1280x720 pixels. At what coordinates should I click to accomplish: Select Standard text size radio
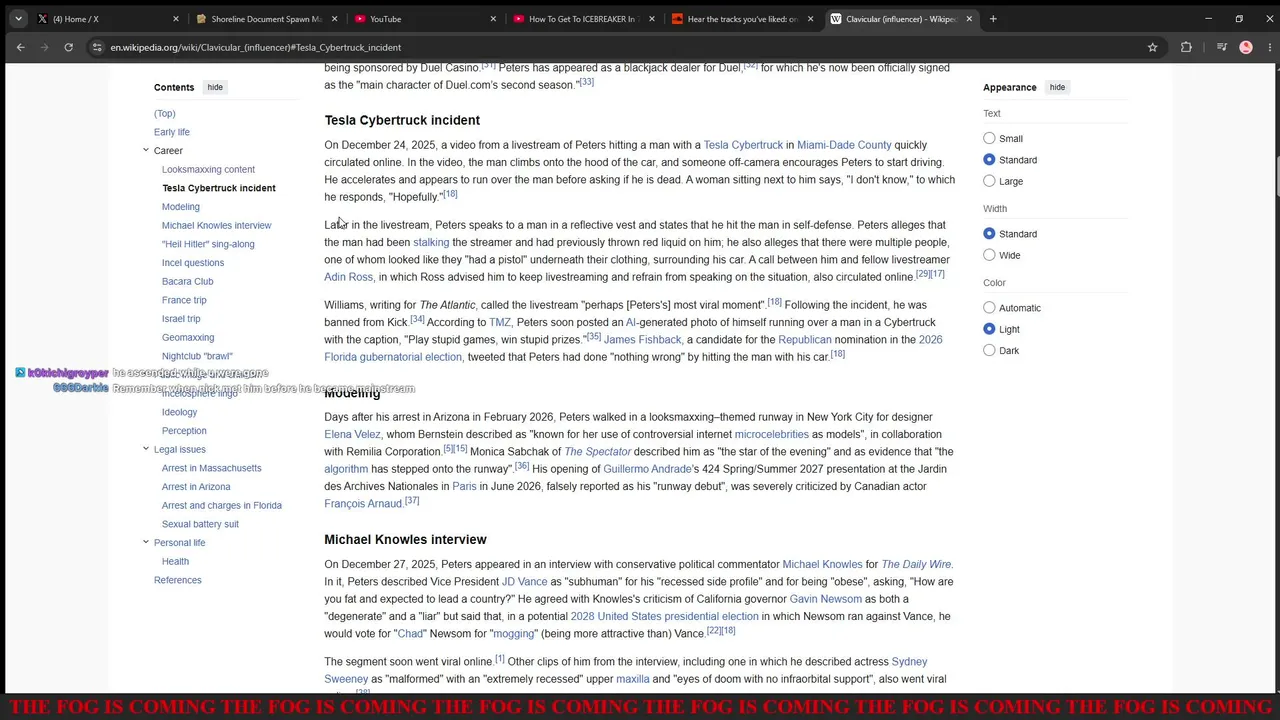[x=989, y=160]
